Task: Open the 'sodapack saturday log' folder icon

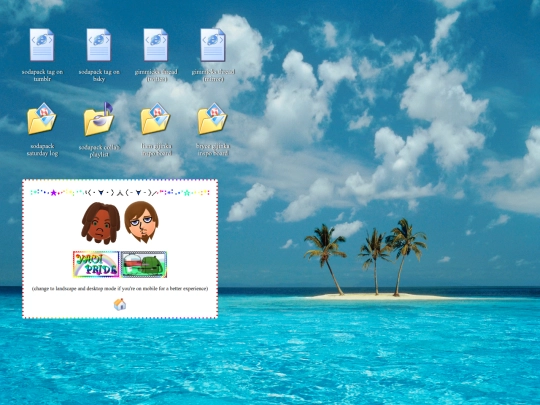Action: coord(42,118)
